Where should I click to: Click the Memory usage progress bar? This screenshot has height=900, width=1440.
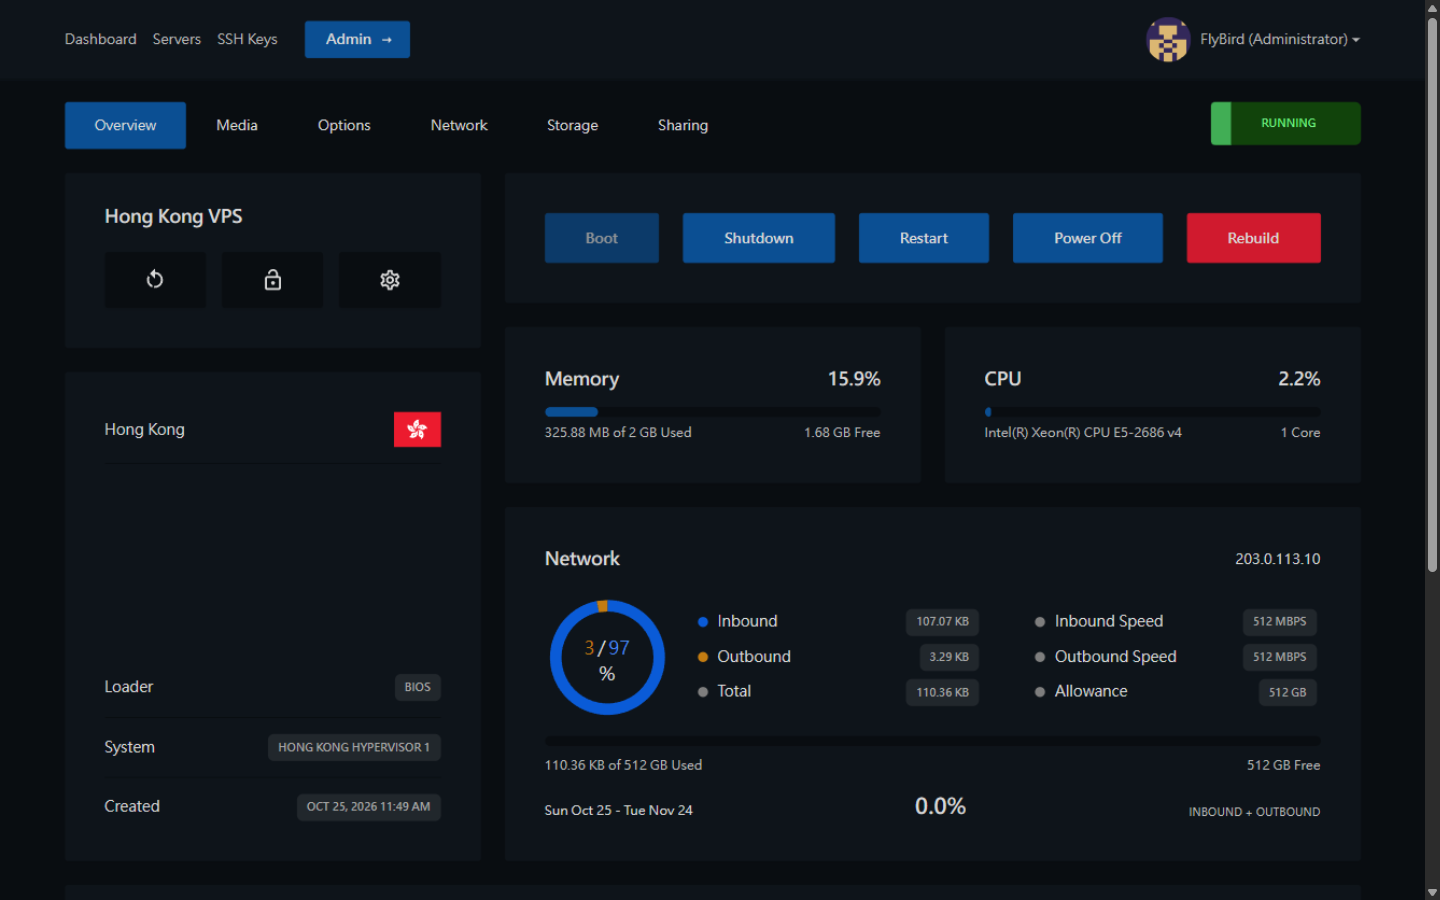coord(713,412)
